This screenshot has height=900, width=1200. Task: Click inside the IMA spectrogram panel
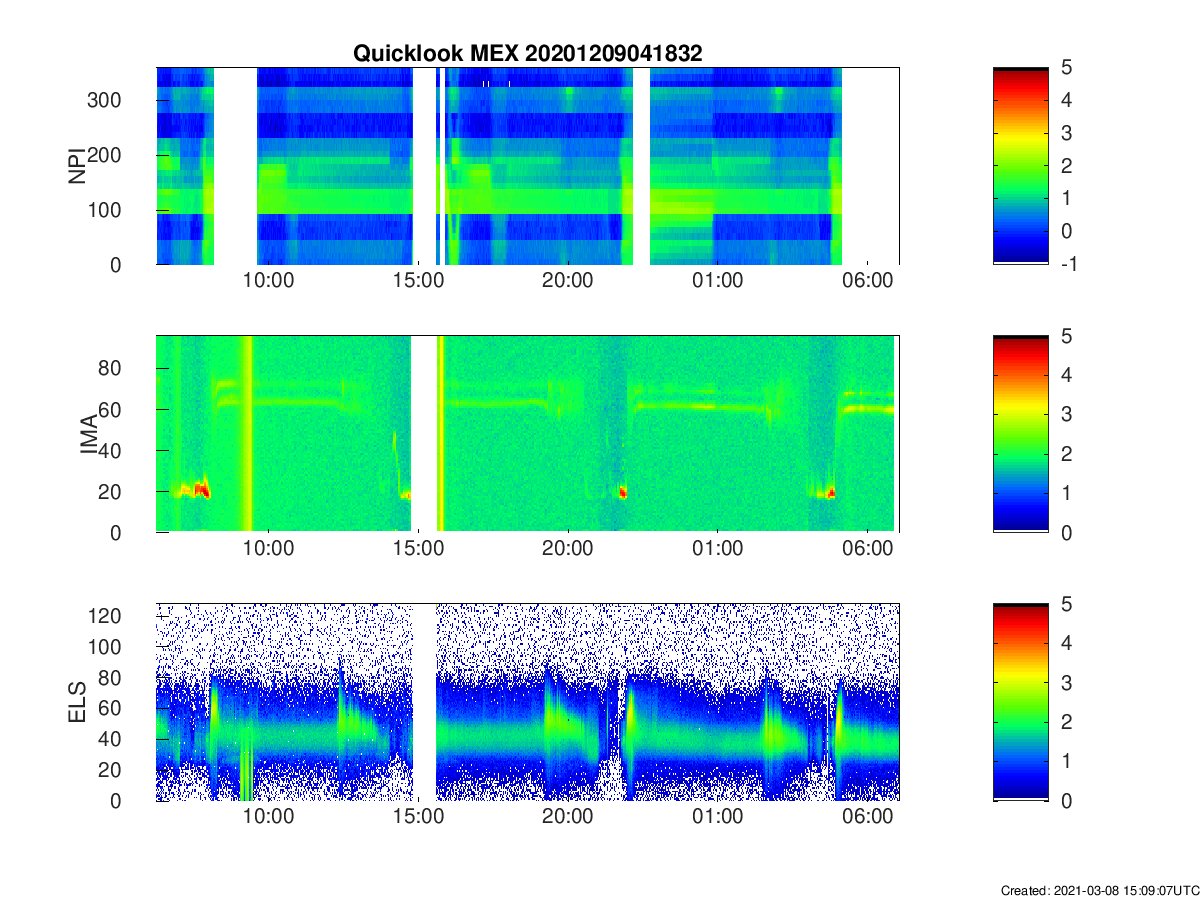[527, 434]
